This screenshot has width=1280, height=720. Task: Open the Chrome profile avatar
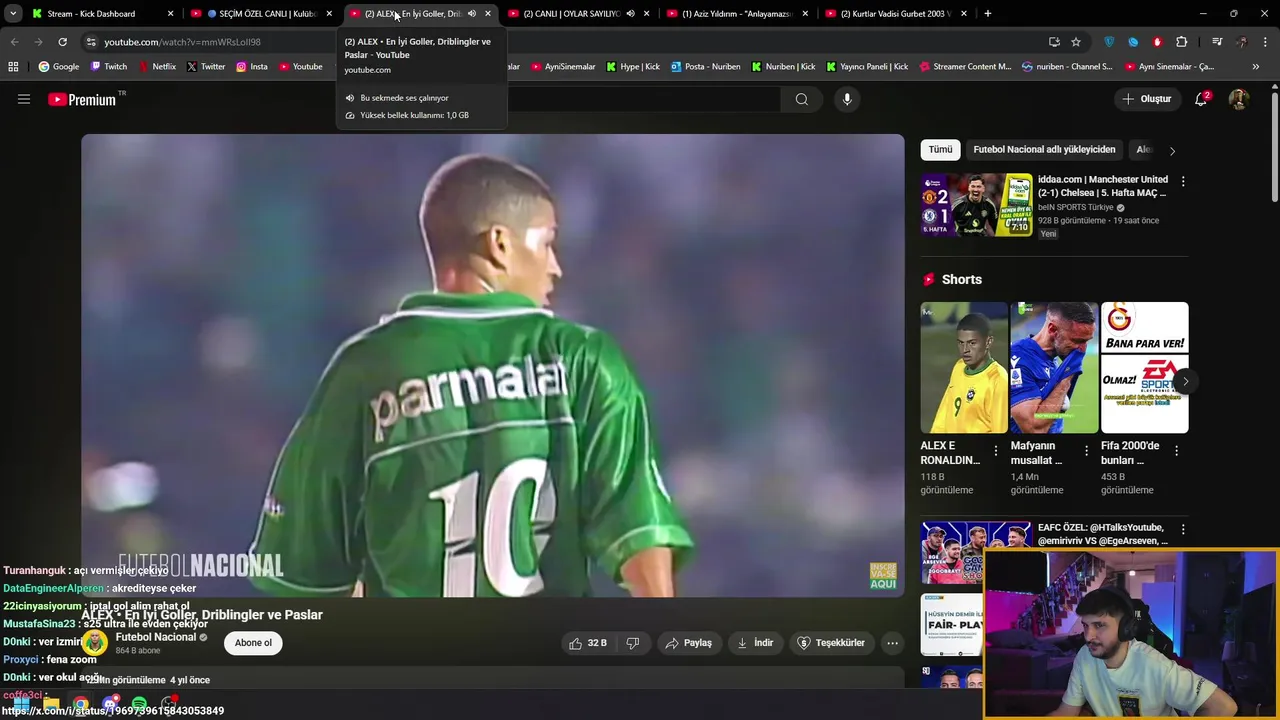click(1242, 42)
